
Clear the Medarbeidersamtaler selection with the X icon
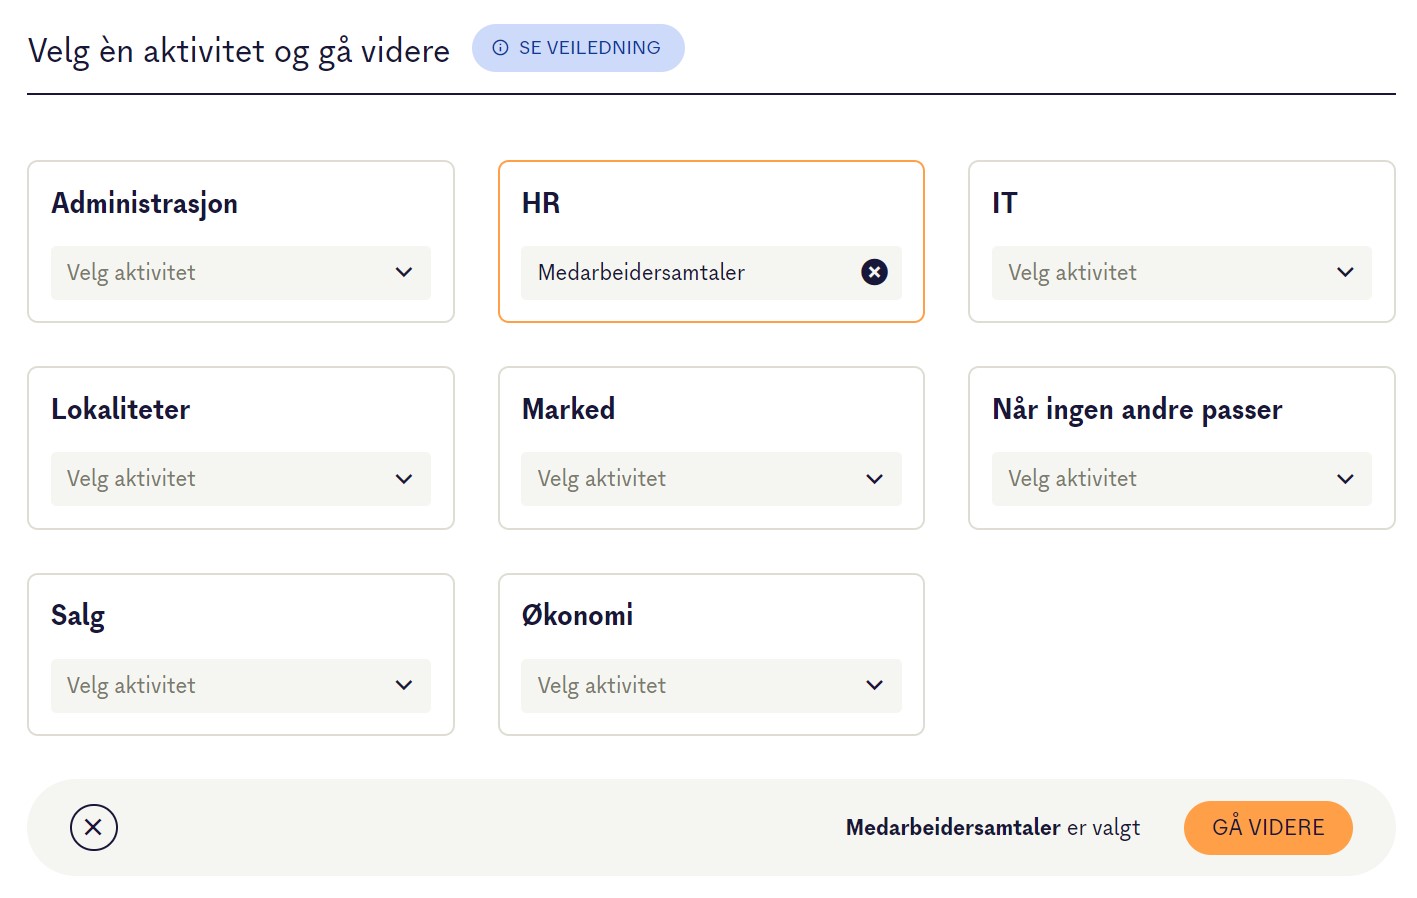(874, 272)
